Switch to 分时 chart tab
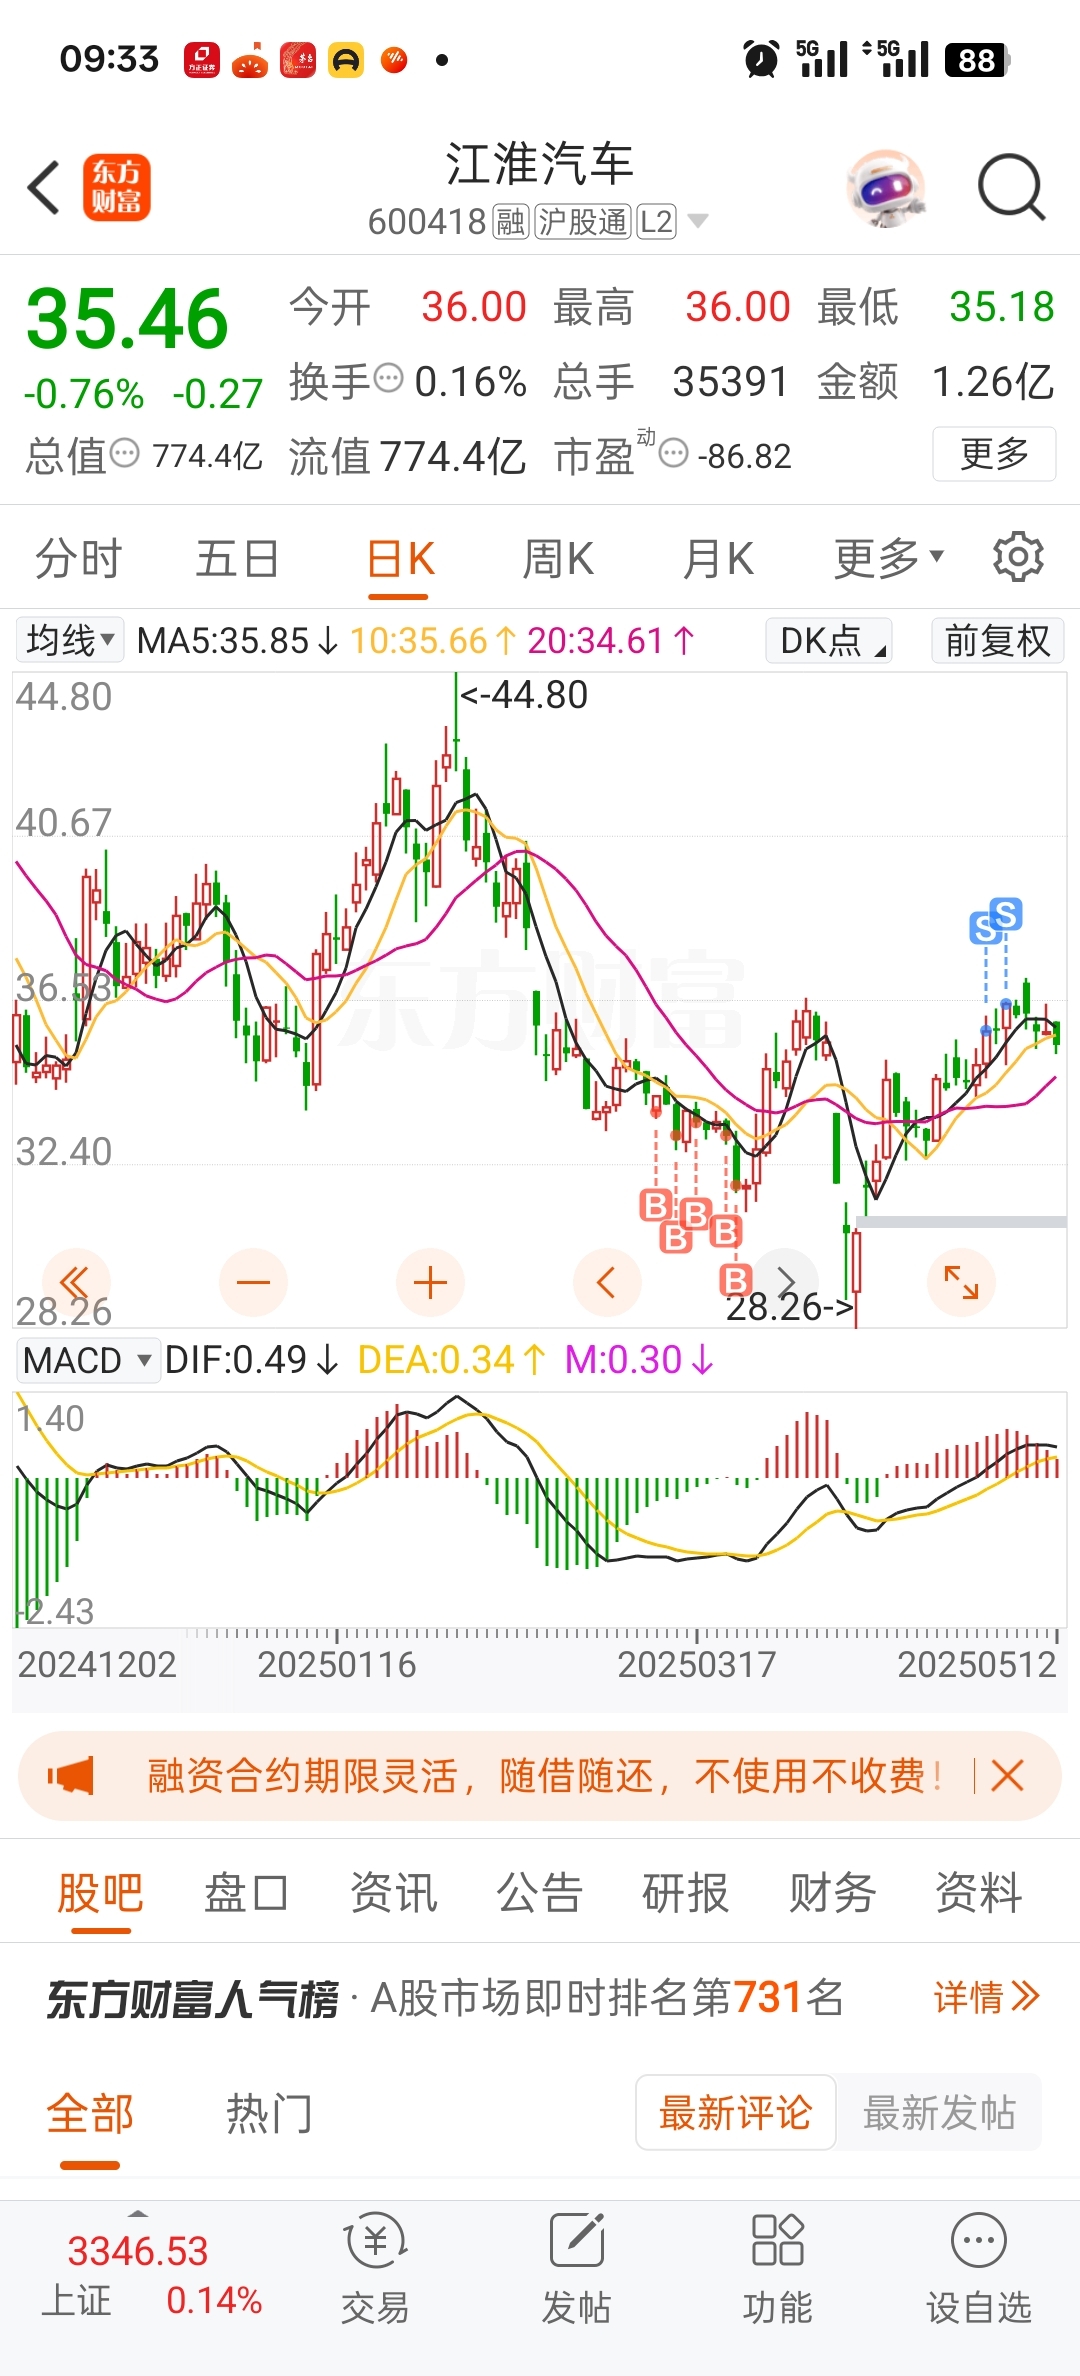This screenshot has height=2376, width=1080. coord(79,558)
